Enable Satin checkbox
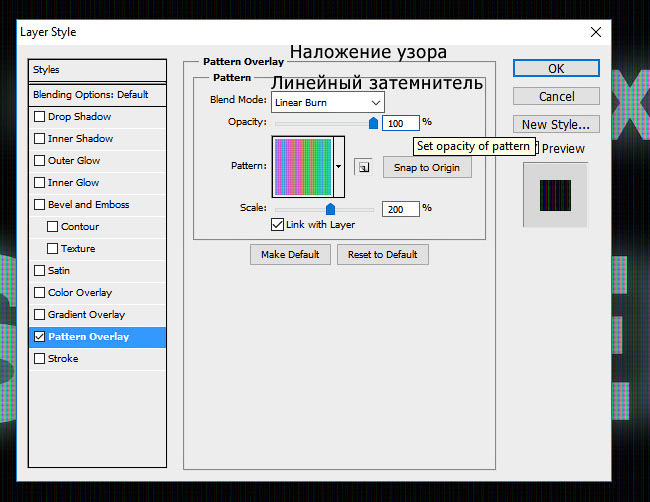The height and width of the screenshot is (502, 650). point(39,270)
